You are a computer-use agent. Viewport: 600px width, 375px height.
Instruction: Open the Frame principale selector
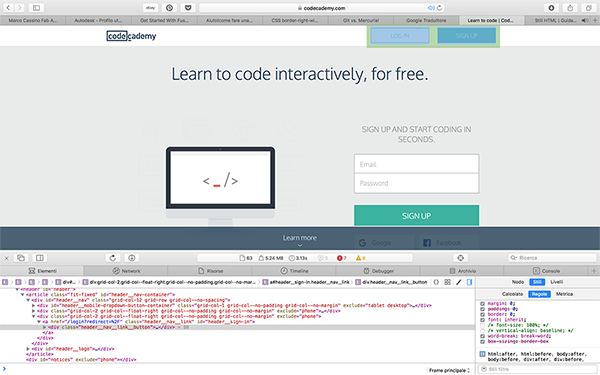coord(449,370)
